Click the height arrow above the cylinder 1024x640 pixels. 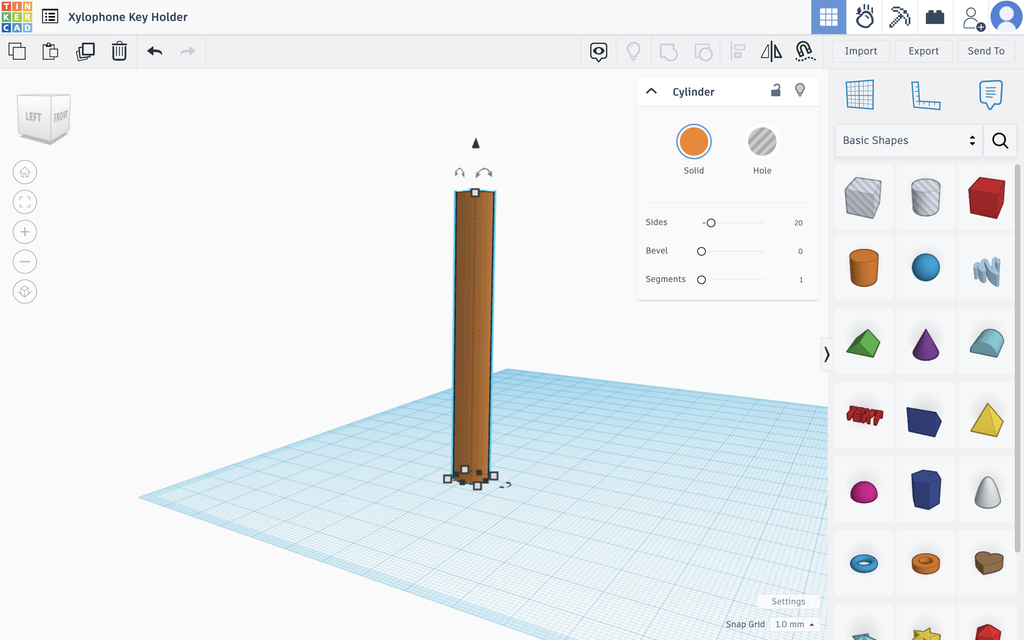pos(475,143)
